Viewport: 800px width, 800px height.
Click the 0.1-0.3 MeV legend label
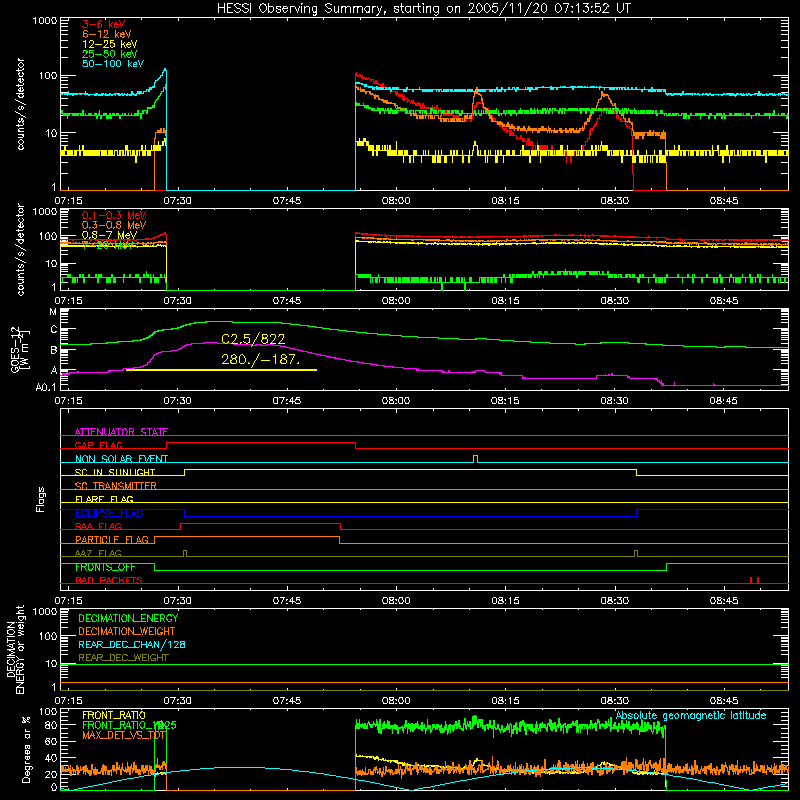pos(114,215)
